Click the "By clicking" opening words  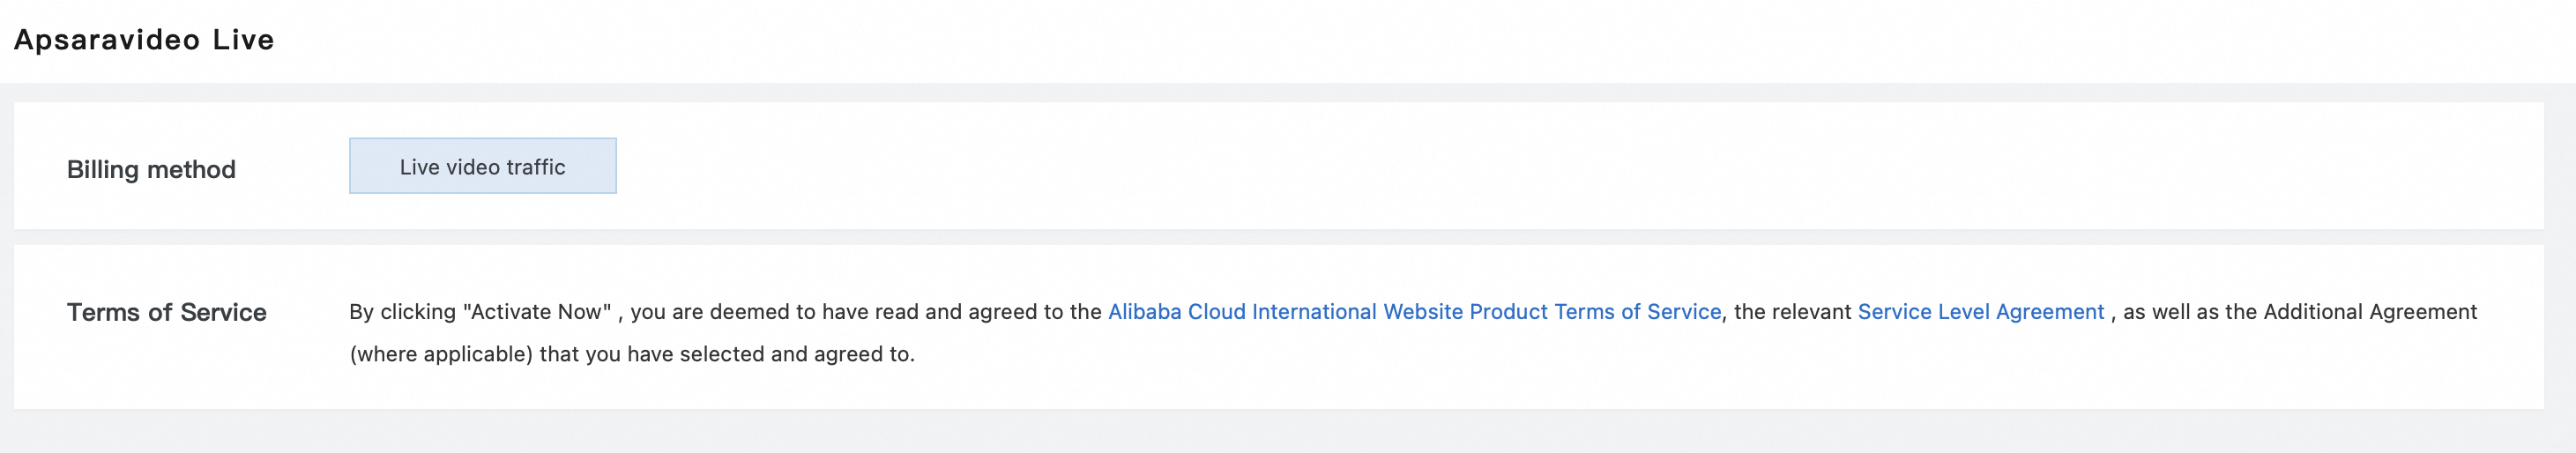401,312
